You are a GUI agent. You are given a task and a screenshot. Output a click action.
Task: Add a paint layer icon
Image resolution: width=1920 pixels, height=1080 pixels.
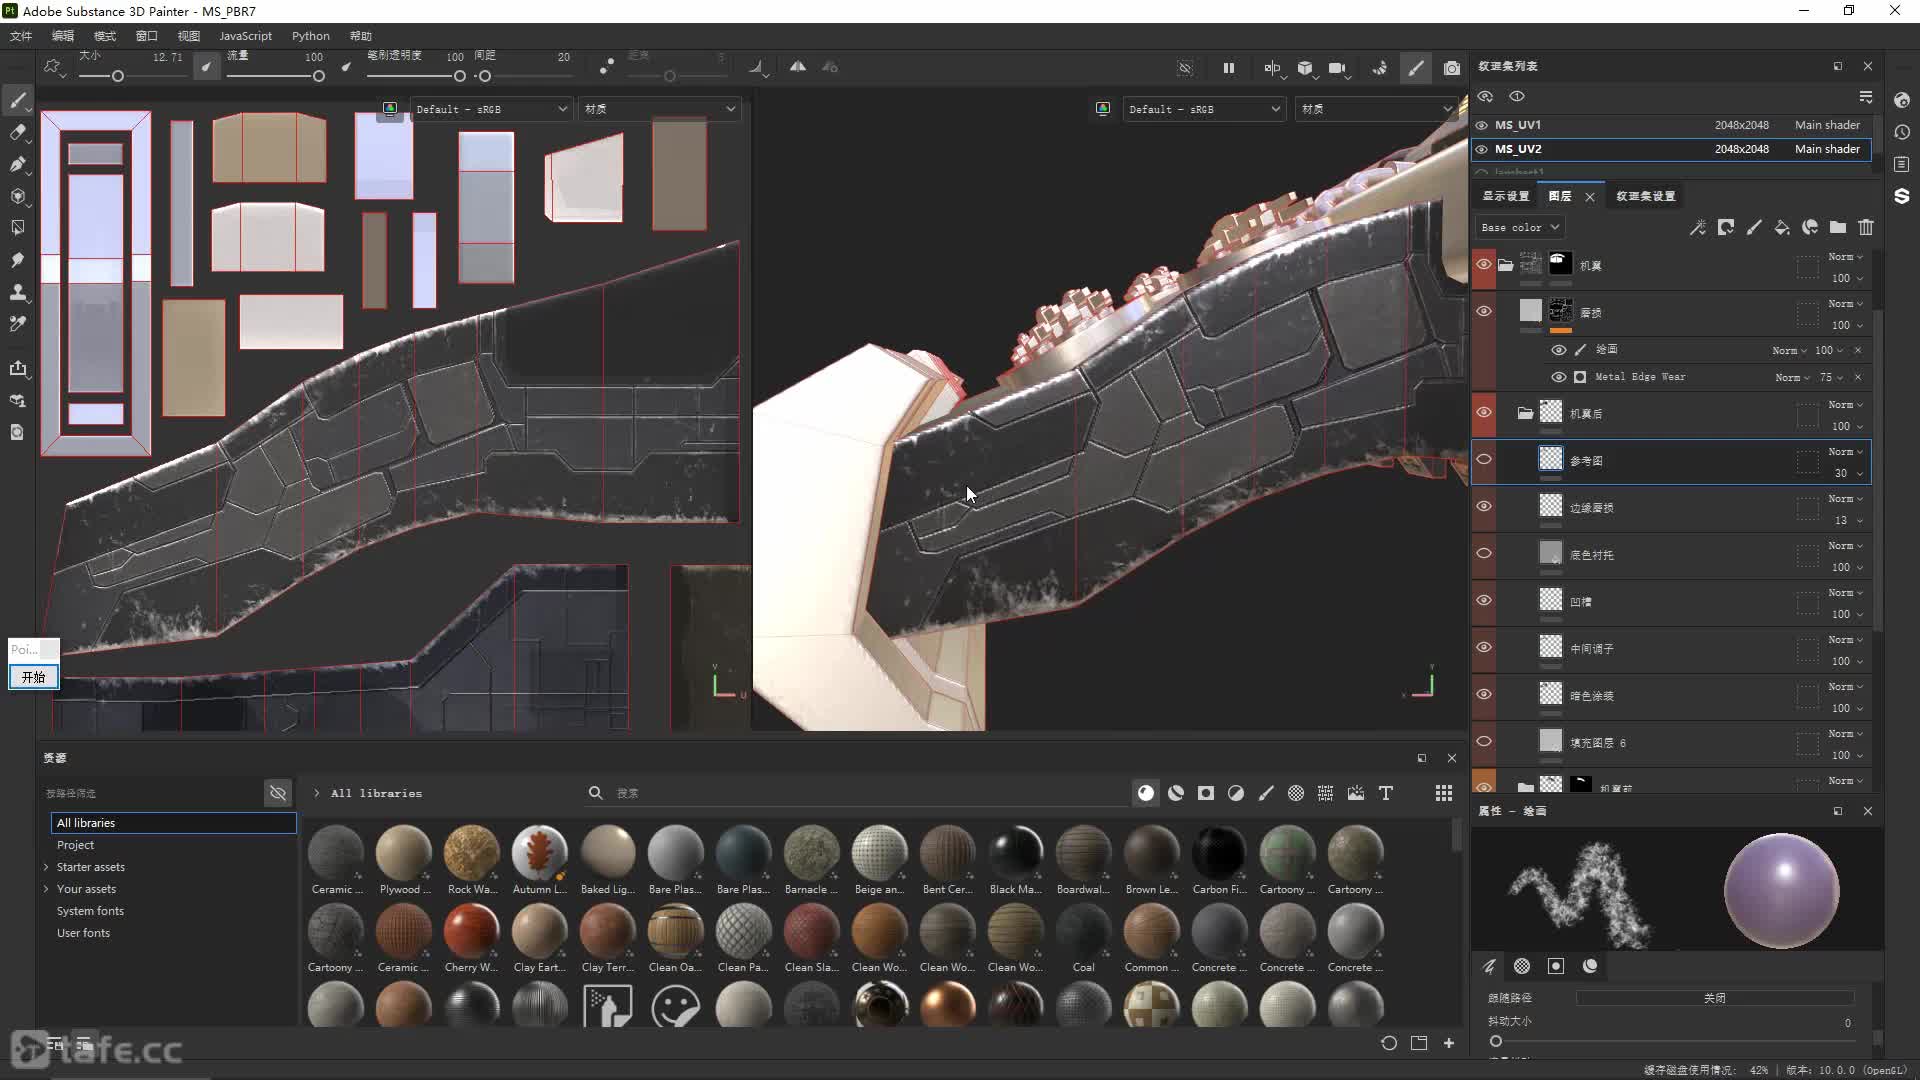(1754, 228)
